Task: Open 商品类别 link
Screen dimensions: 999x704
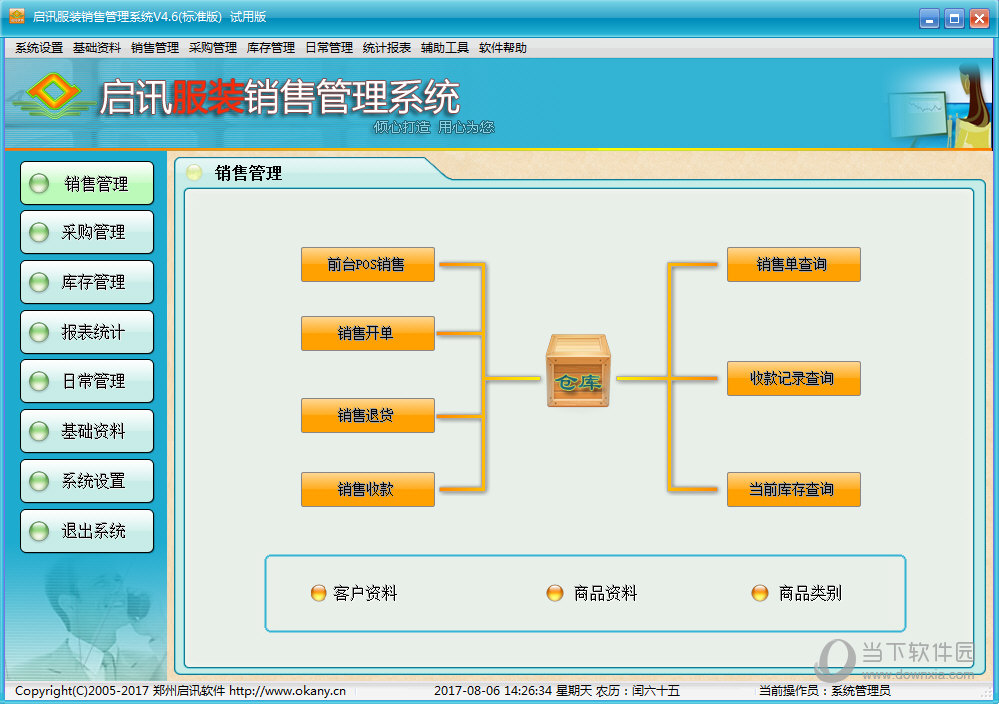Action: click(x=810, y=593)
